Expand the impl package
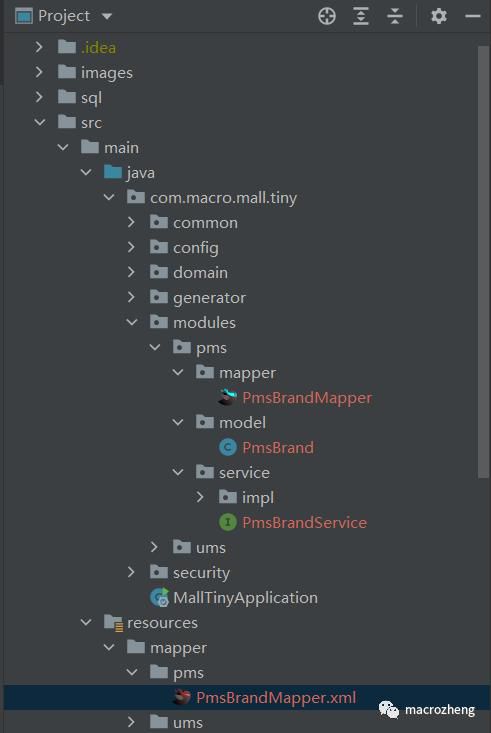 200,497
